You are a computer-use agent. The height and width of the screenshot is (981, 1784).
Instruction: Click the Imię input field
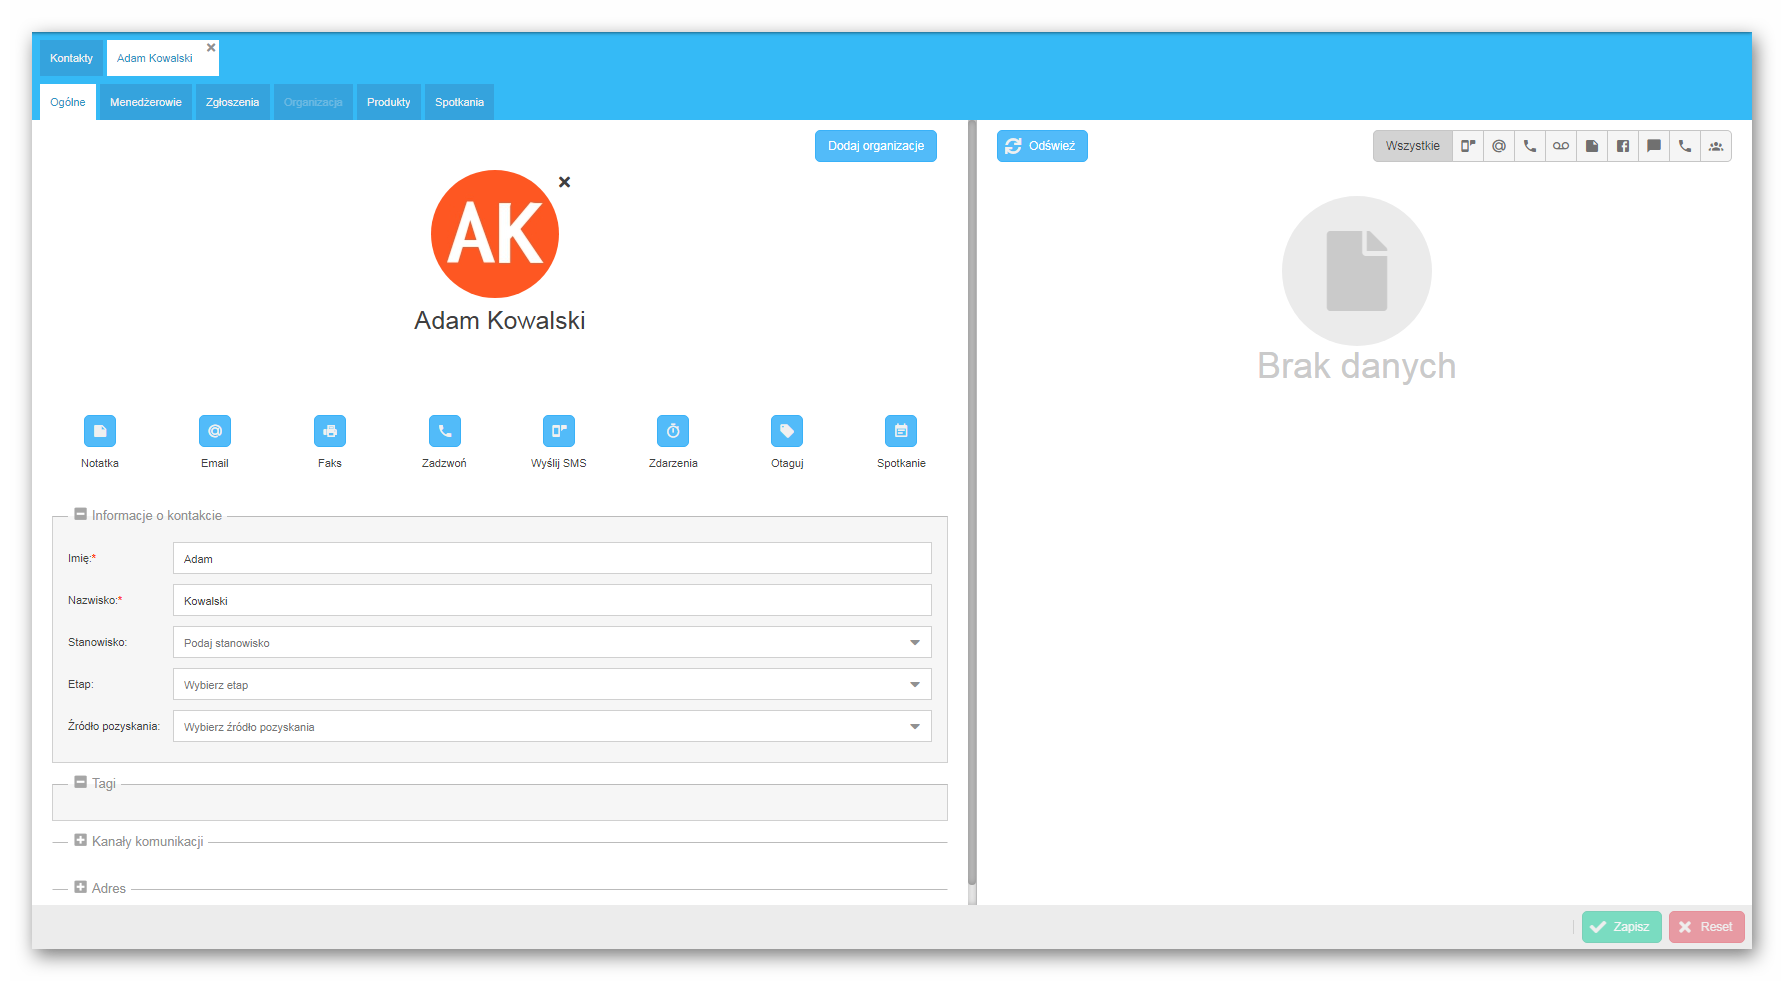coord(552,558)
